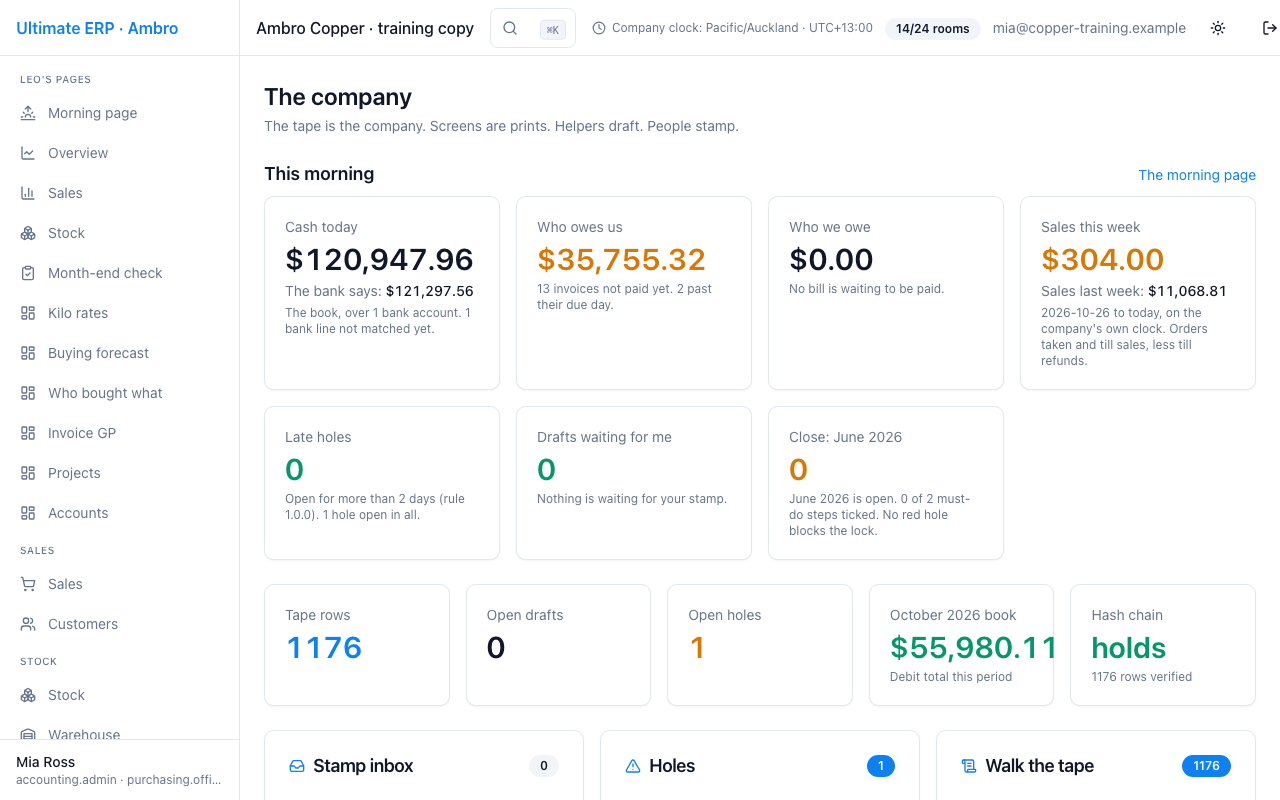Click the Ultimate ERP · Ambro logo link
1280x800 pixels.
97,28
